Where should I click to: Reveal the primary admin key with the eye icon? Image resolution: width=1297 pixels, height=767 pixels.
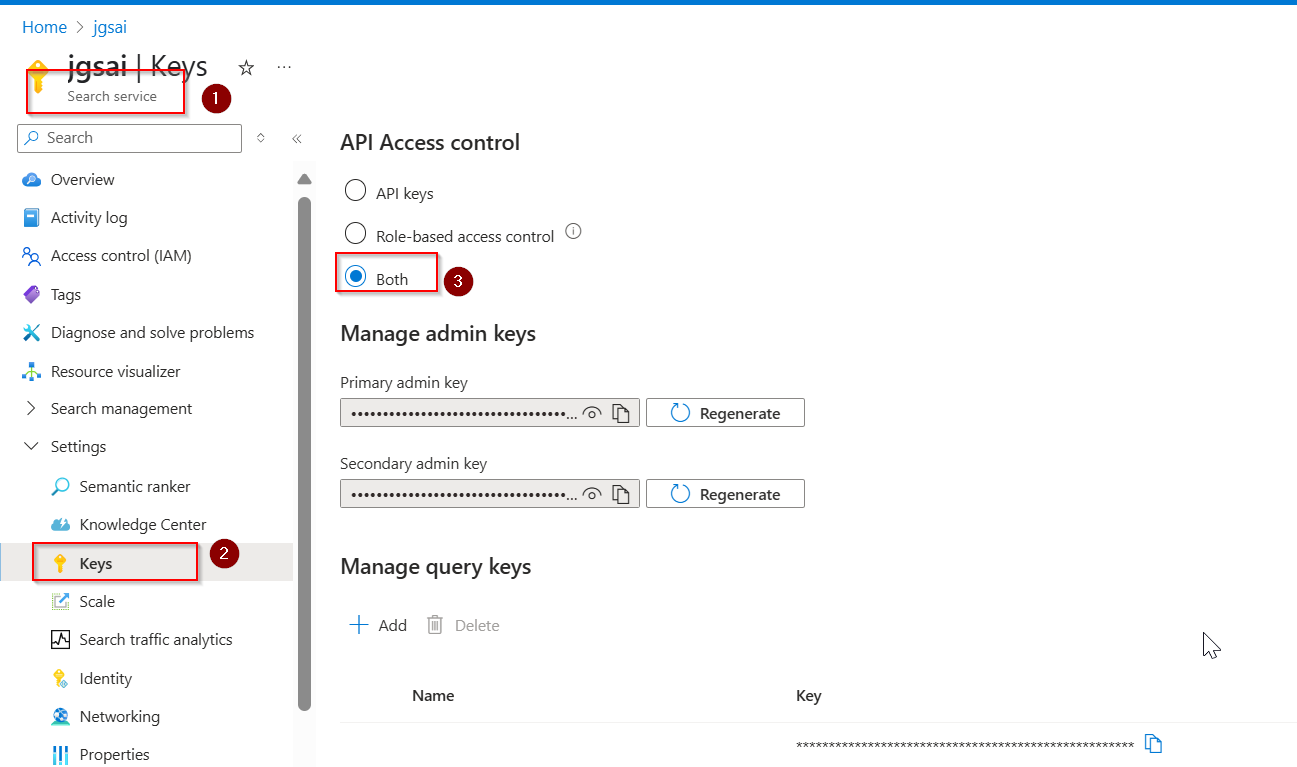592,413
